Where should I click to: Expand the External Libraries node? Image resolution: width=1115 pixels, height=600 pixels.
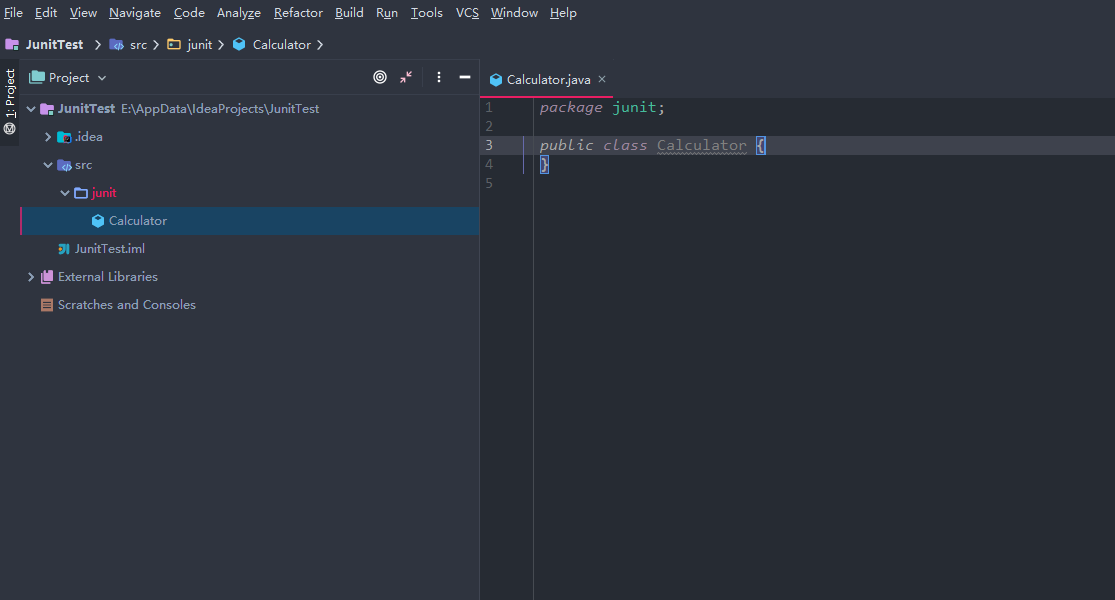tap(31, 277)
